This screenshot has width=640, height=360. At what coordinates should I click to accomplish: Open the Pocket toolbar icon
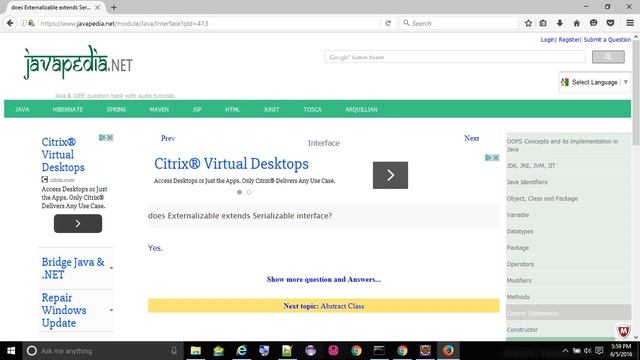pyautogui.click(x=610, y=23)
